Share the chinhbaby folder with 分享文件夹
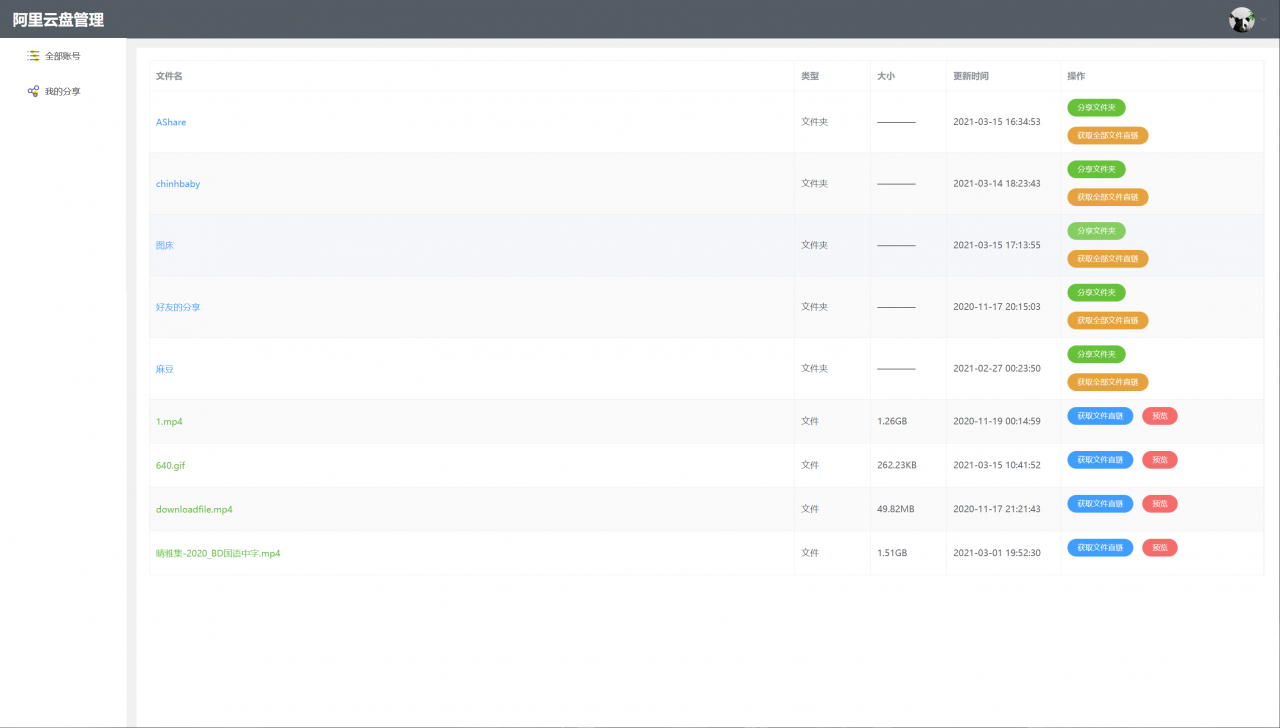 (x=1096, y=170)
